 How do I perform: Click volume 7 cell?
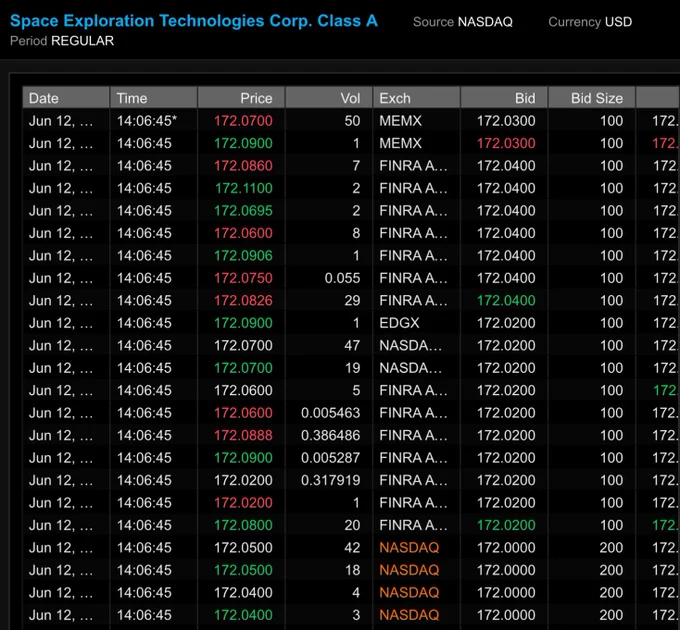[x=356, y=166]
